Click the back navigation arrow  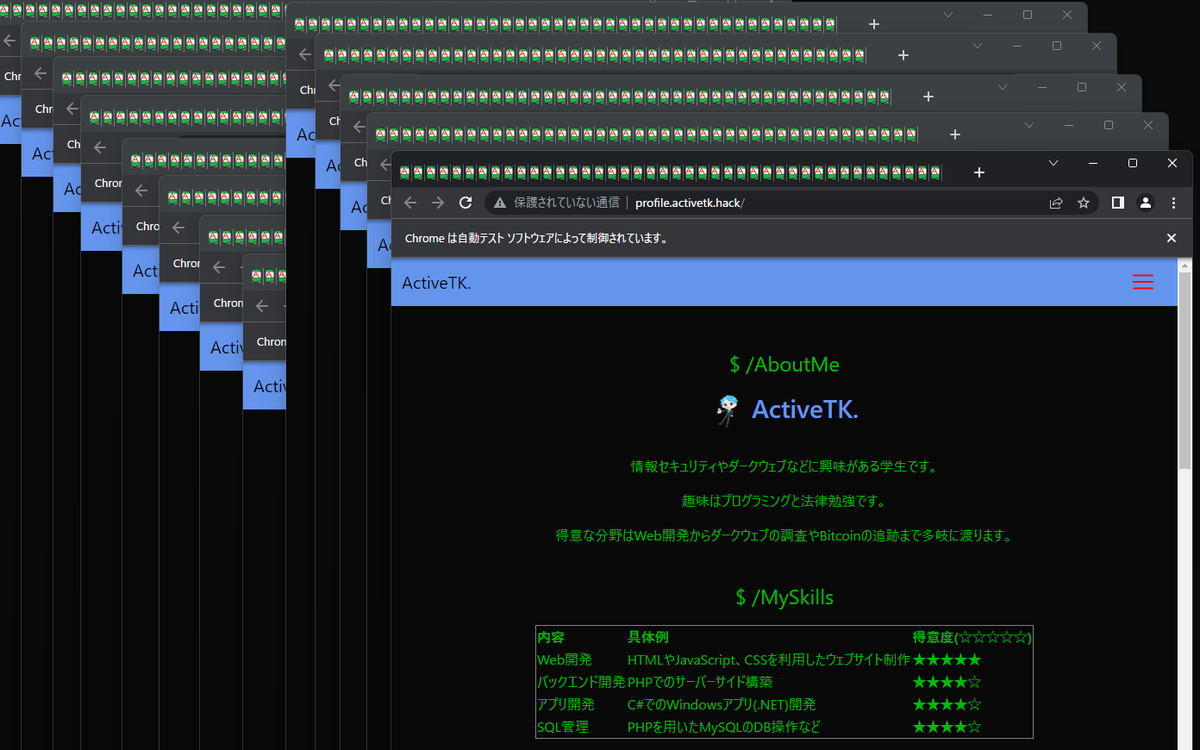(x=410, y=202)
